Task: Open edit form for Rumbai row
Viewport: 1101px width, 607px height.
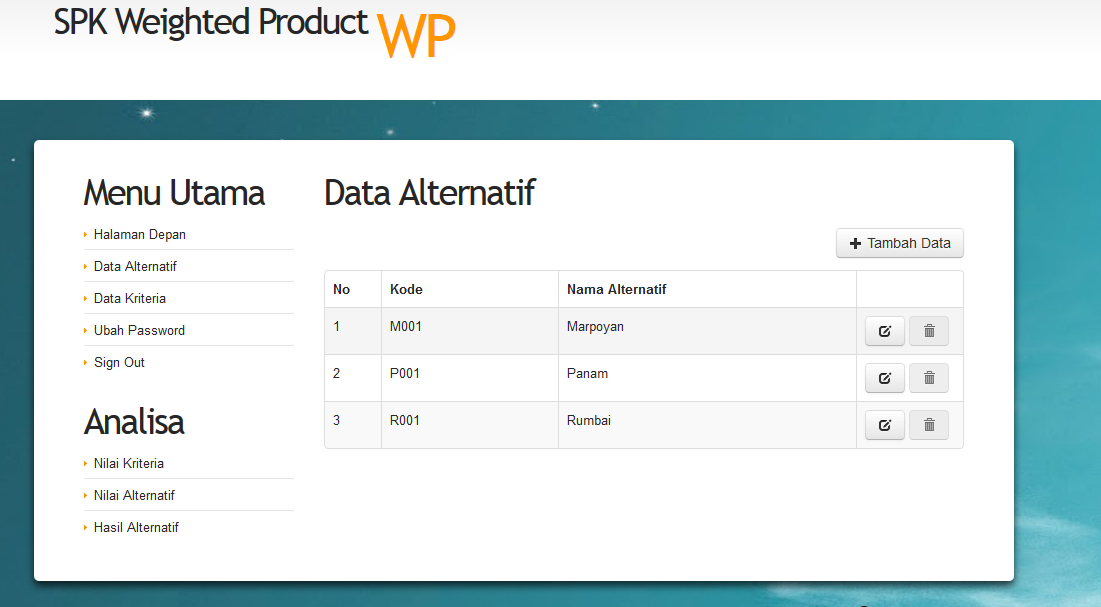Action: pyautogui.click(x=884, y=425)
